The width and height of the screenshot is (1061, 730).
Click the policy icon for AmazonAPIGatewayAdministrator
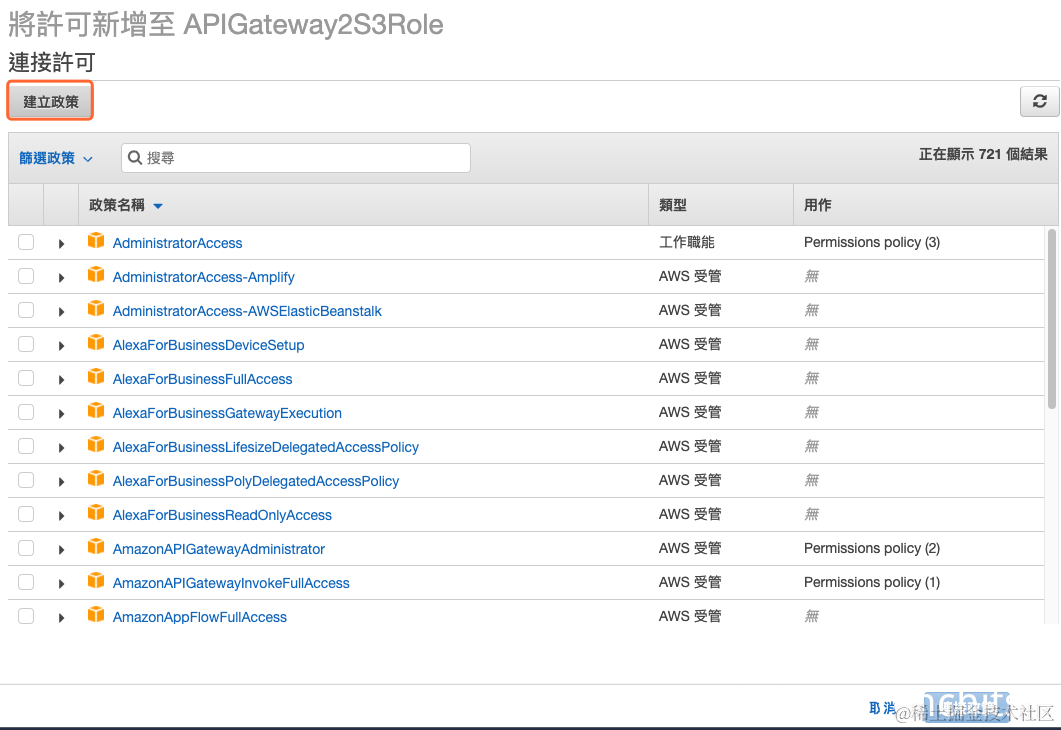click(x=96, y=547)
